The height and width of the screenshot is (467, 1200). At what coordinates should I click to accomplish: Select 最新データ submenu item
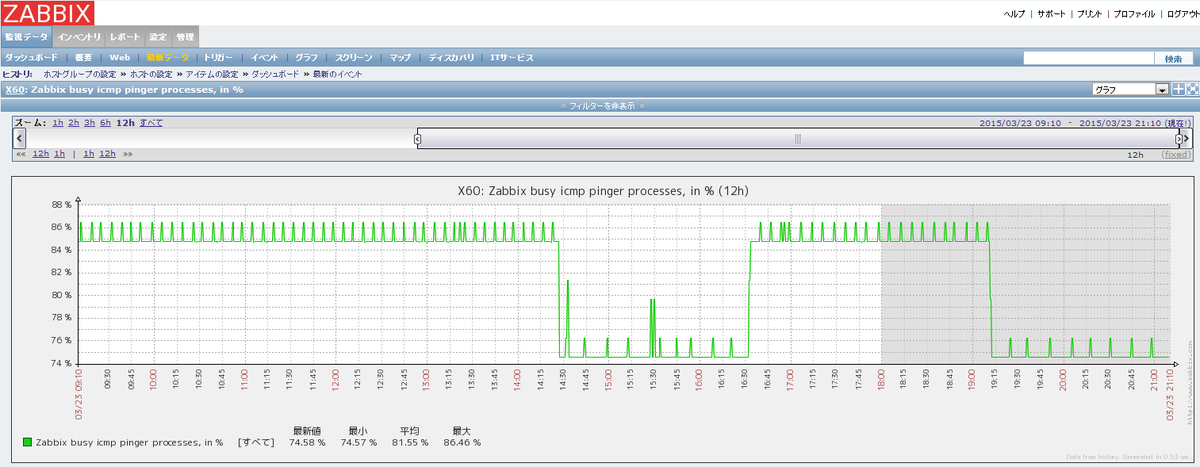[x=167, y=58]
